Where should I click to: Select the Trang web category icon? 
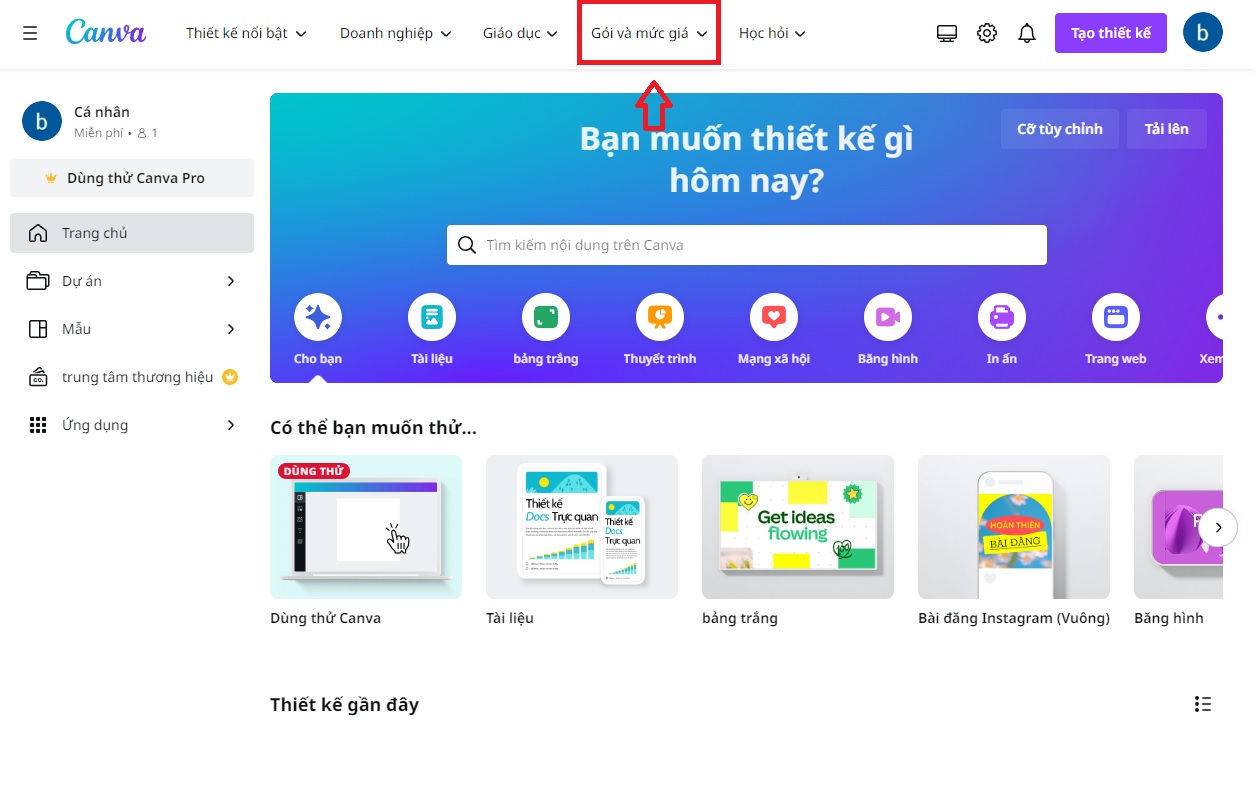[1116, 318]
